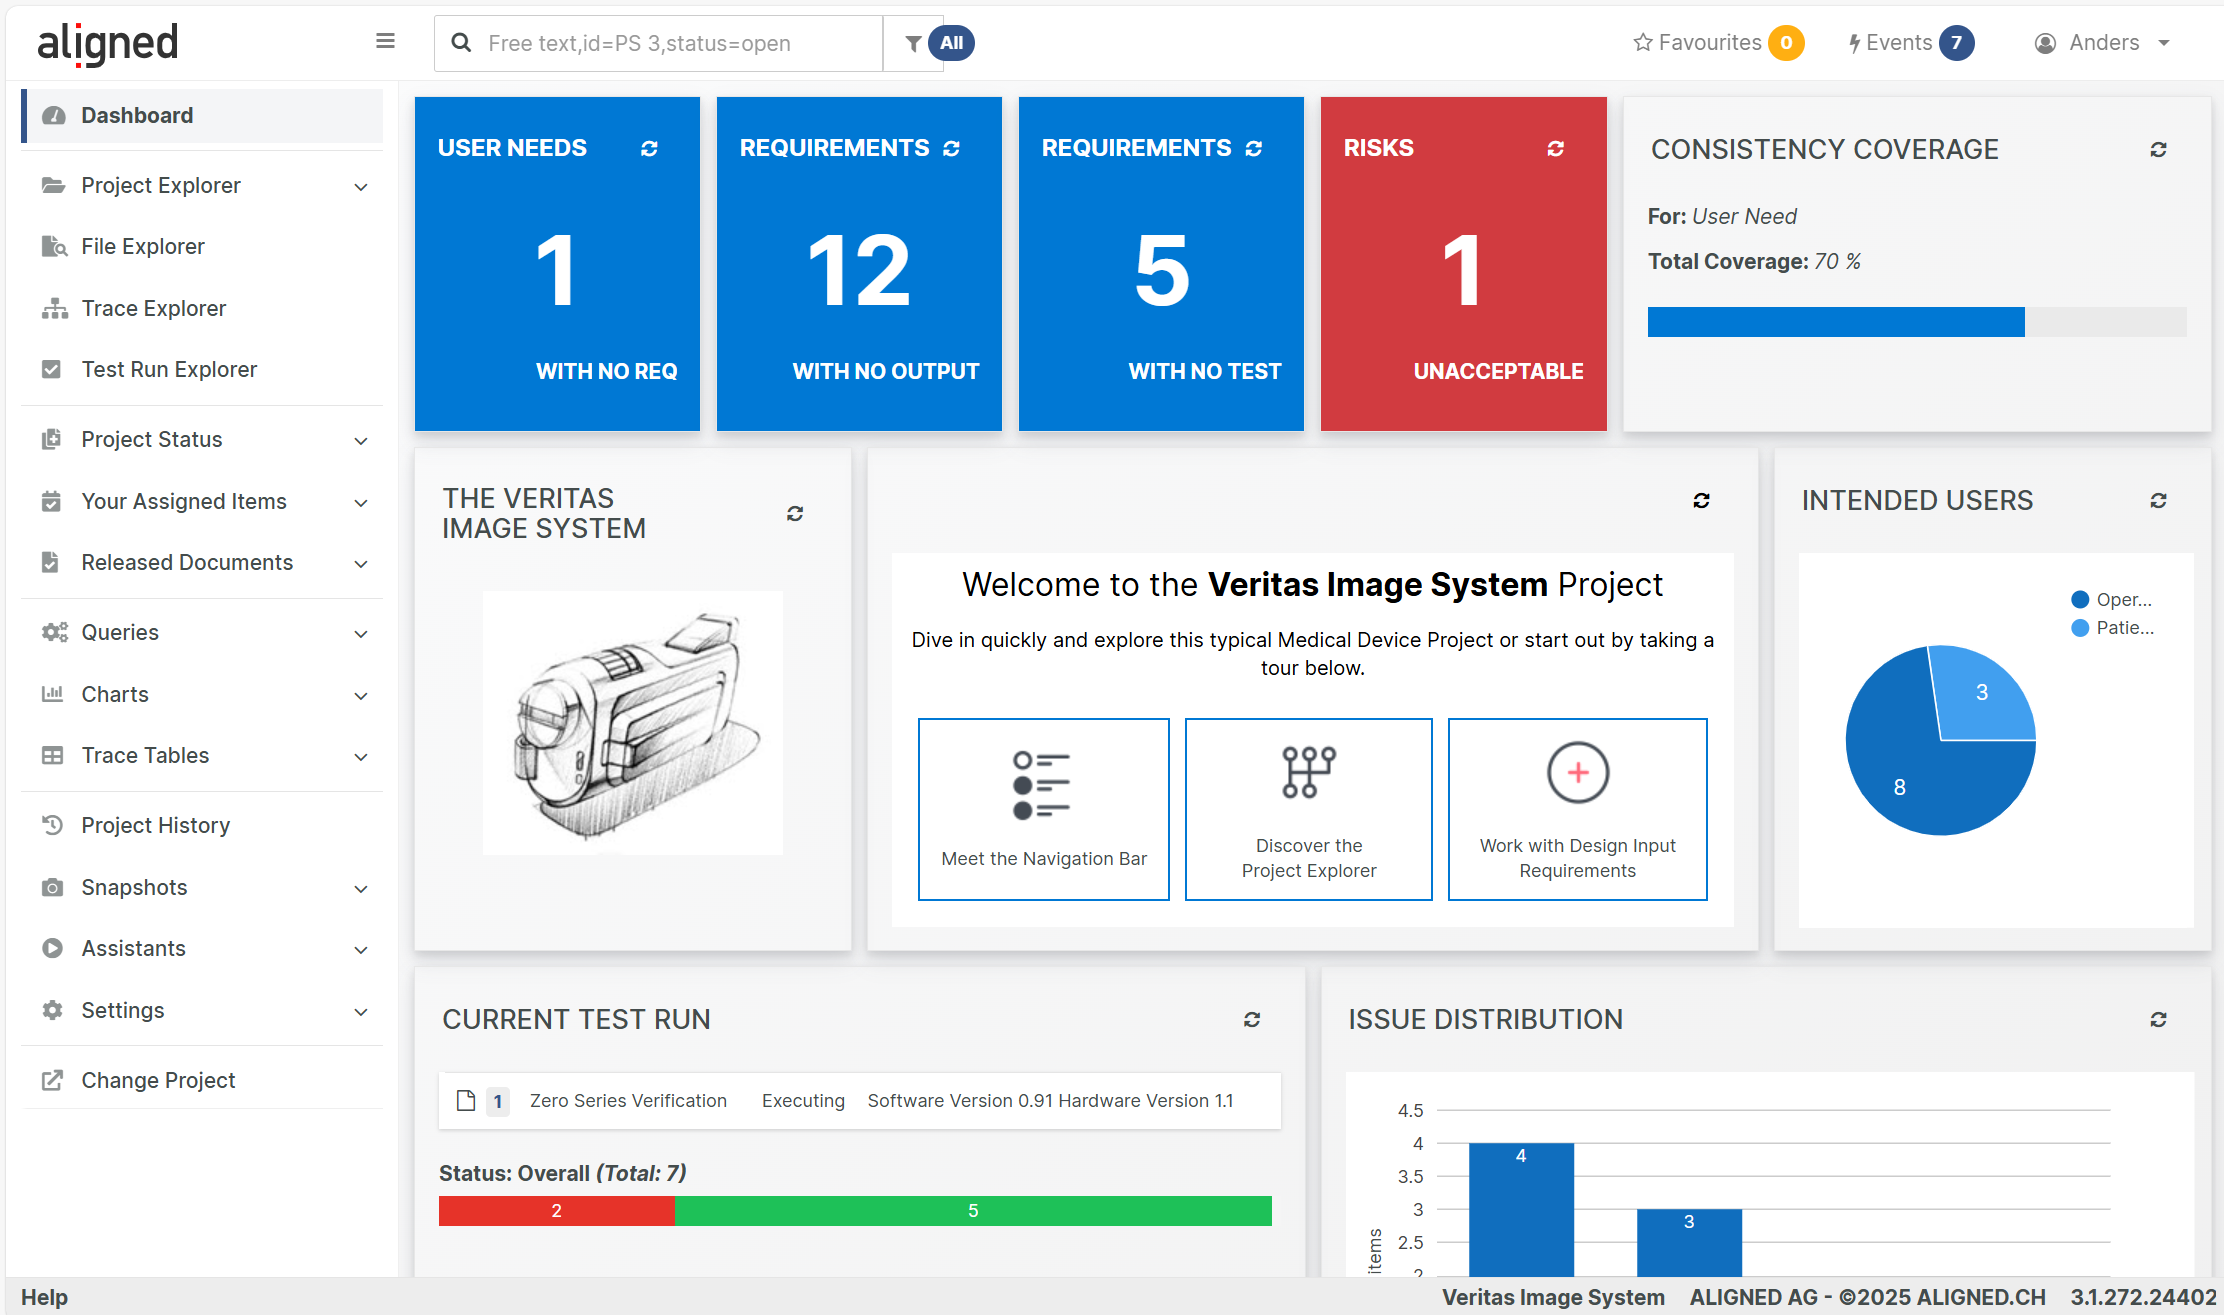Refresh the Consistency Coverage panel
Screen dimensions: 2224x1315
[2159, 148]
